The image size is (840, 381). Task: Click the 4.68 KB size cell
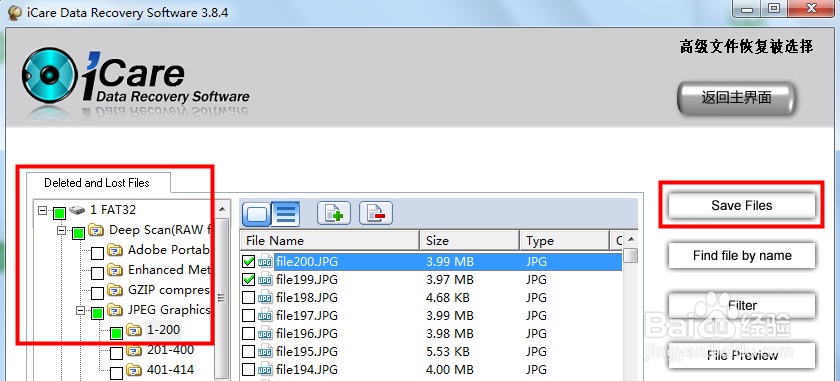tap(449, 297)
